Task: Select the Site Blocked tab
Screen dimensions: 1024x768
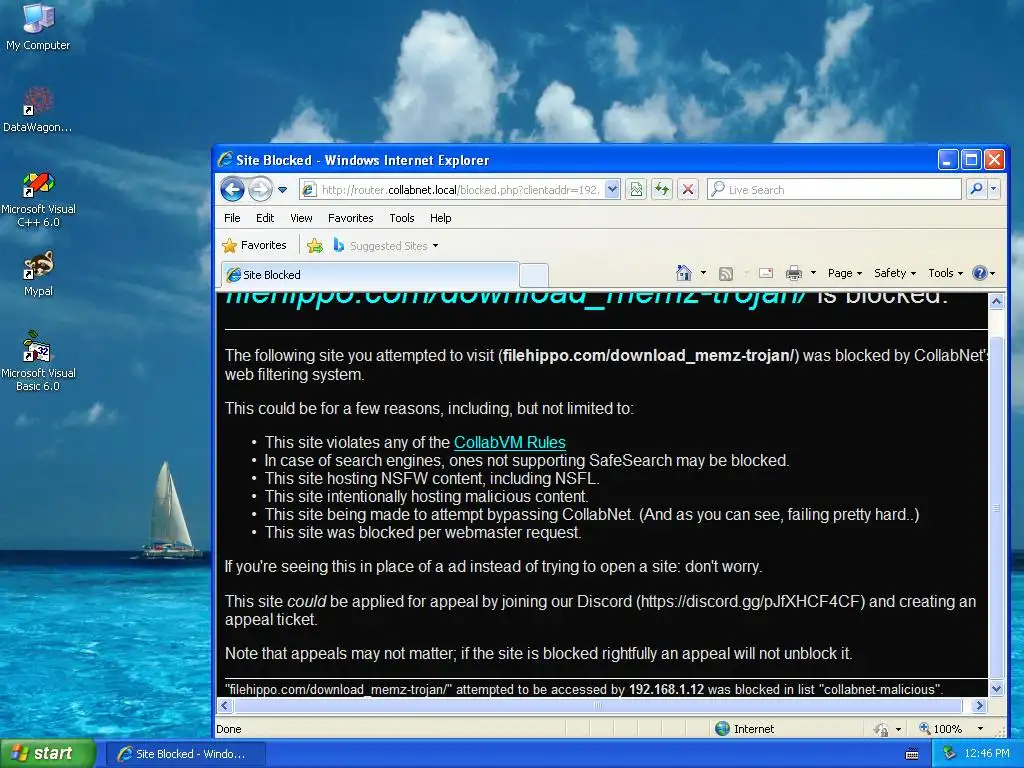Action: point(370,275)
